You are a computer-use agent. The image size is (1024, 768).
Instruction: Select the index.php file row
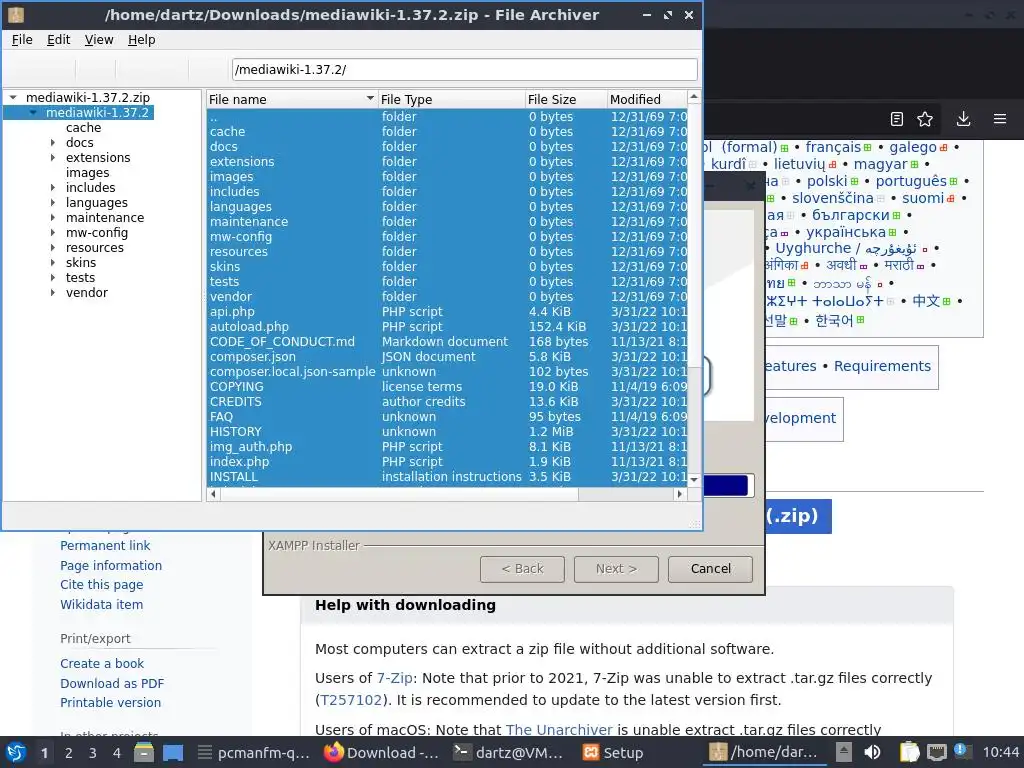pyautogui.click(x=447, y=462)
